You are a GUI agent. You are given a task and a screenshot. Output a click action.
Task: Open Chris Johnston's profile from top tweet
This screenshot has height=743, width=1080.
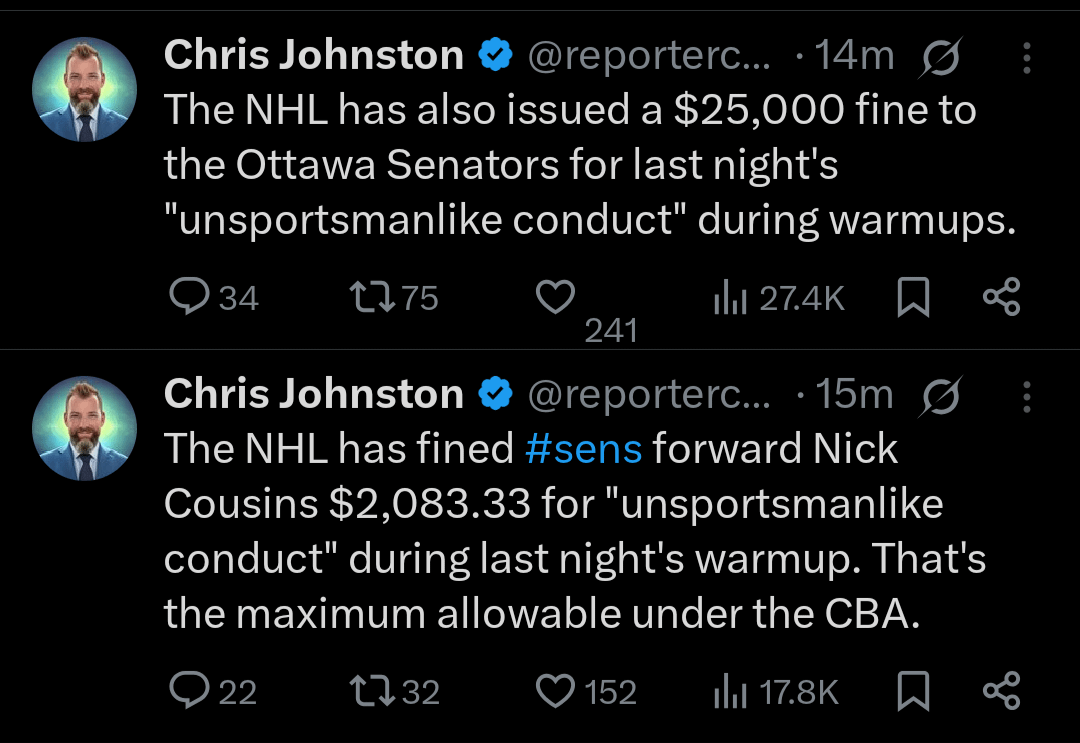(x=314, y=55)
